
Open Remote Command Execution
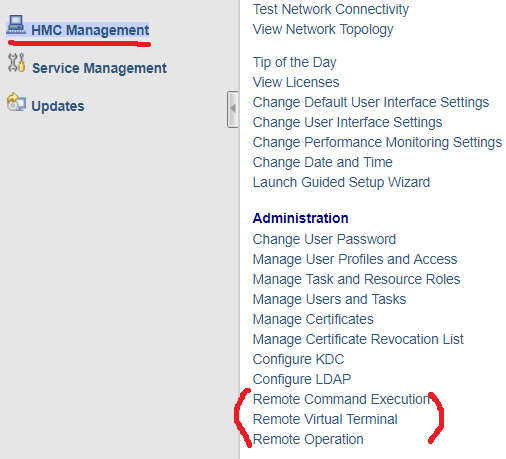342,399
